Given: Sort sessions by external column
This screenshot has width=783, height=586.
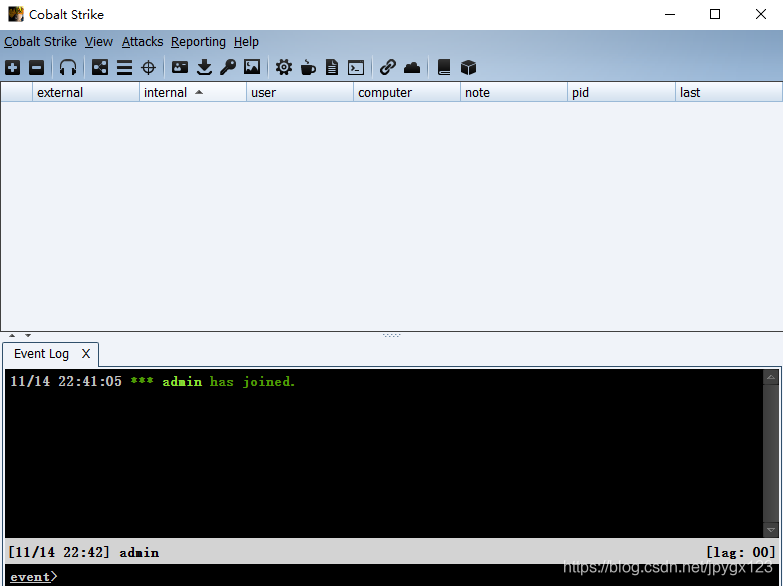Looking at the screenshot, I should tap(86, 92).
